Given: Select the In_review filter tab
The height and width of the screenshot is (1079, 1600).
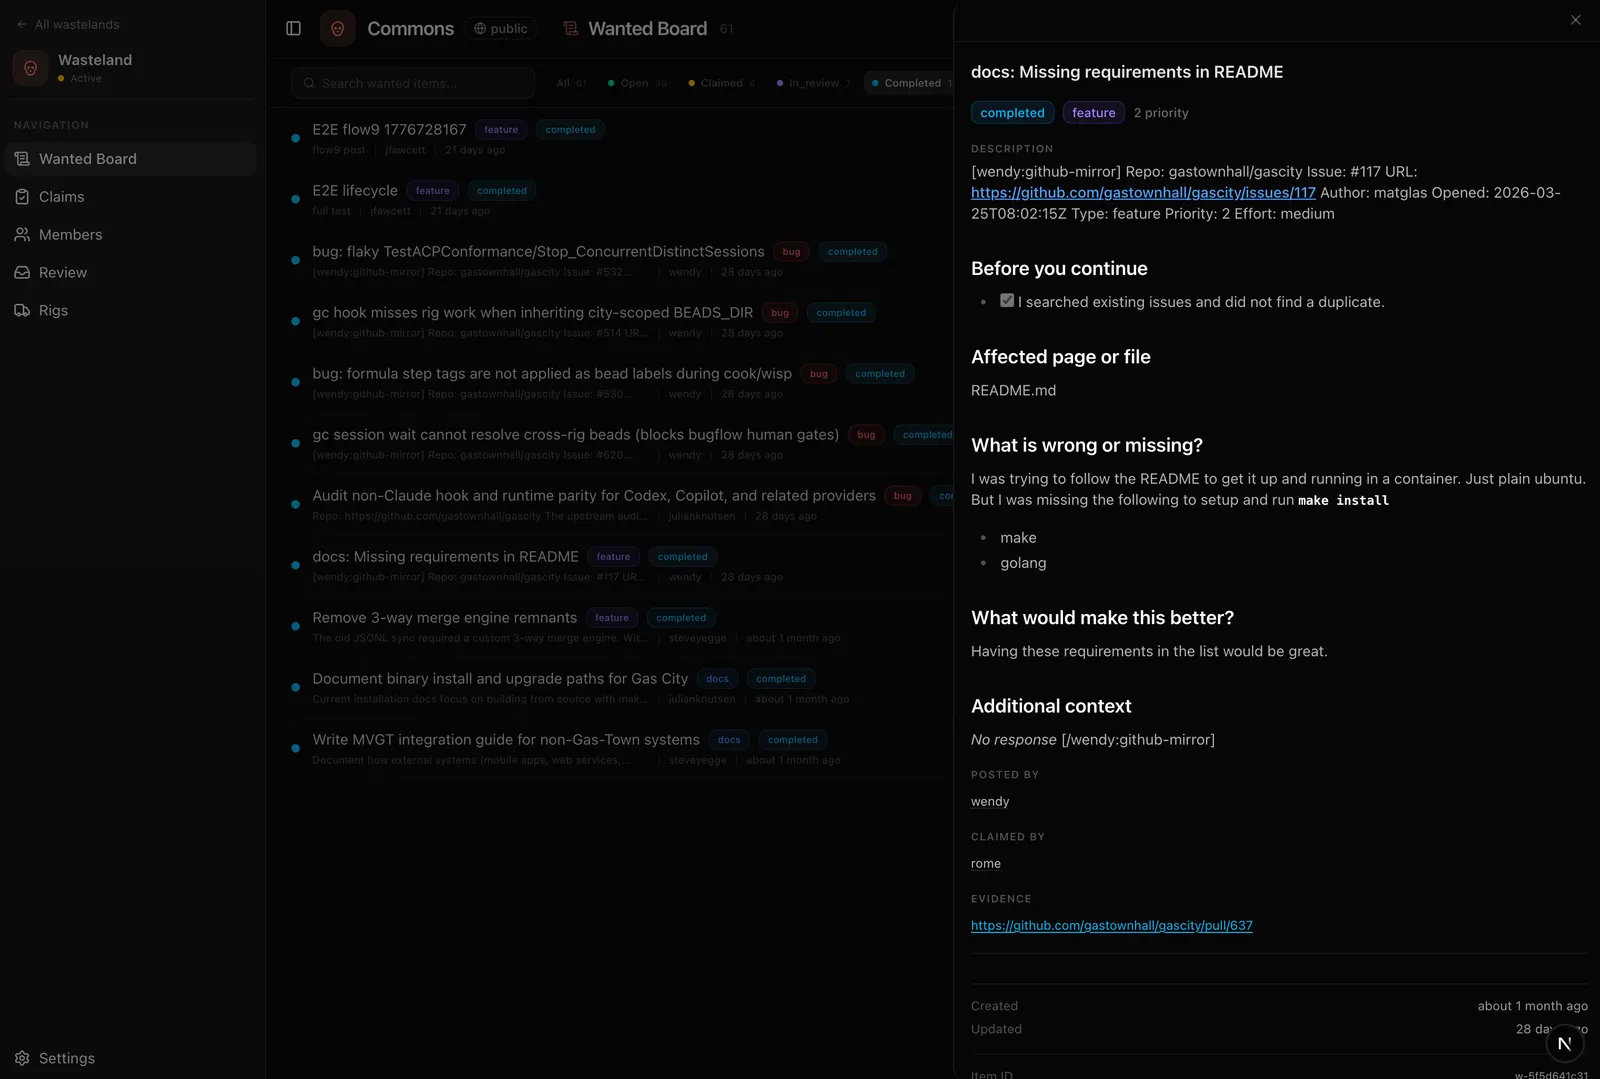Looking at the screenshot, I should point(813,83).
